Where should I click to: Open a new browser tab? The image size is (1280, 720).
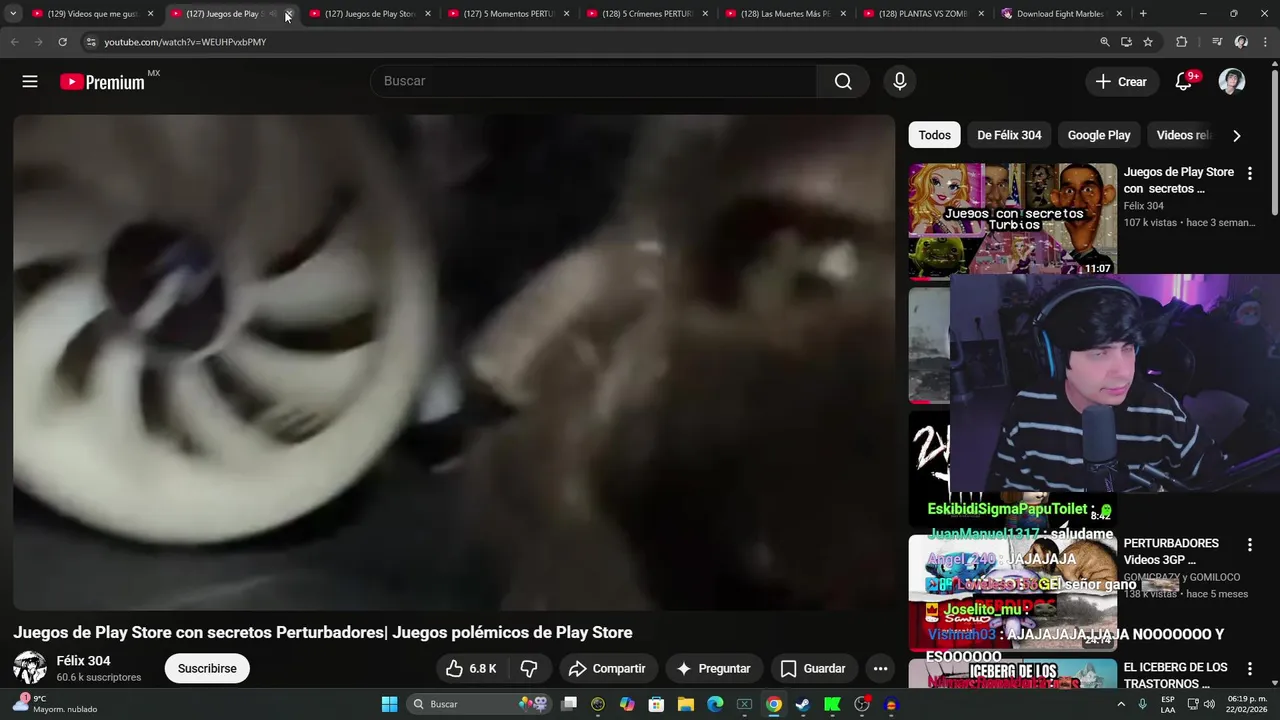point(1143,14)
